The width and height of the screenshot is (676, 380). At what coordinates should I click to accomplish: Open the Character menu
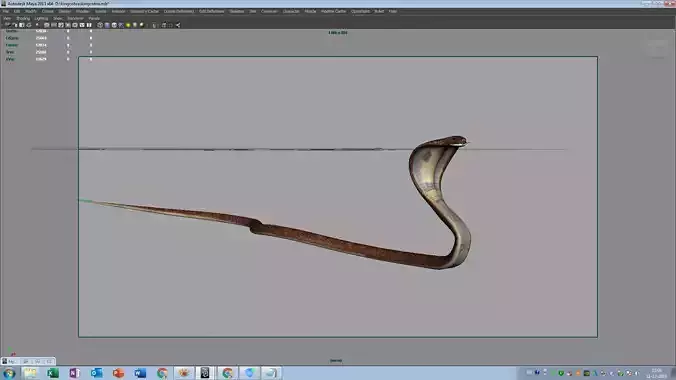(291, 11)
